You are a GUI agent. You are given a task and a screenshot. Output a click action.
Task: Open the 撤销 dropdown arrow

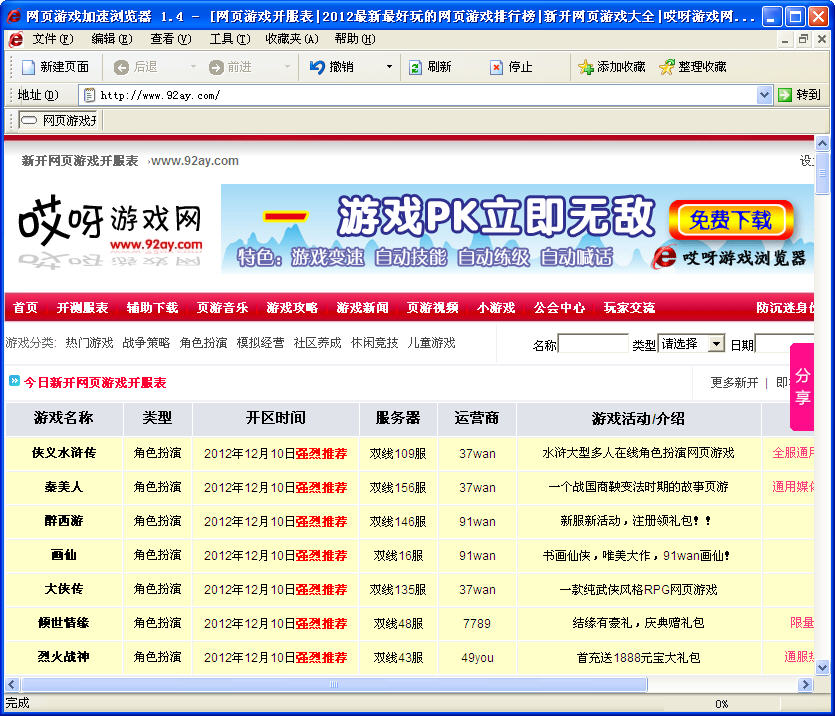pyautogui.click(x=389, y=67)
